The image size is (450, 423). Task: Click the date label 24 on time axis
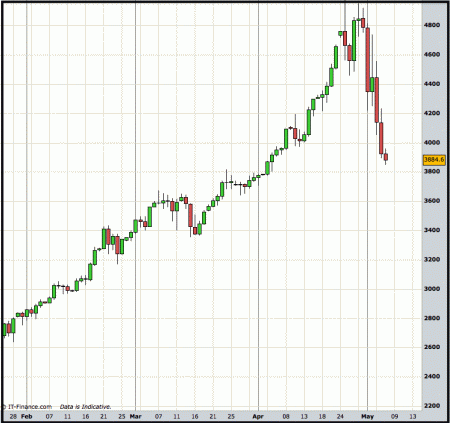[x=340, y=416]
